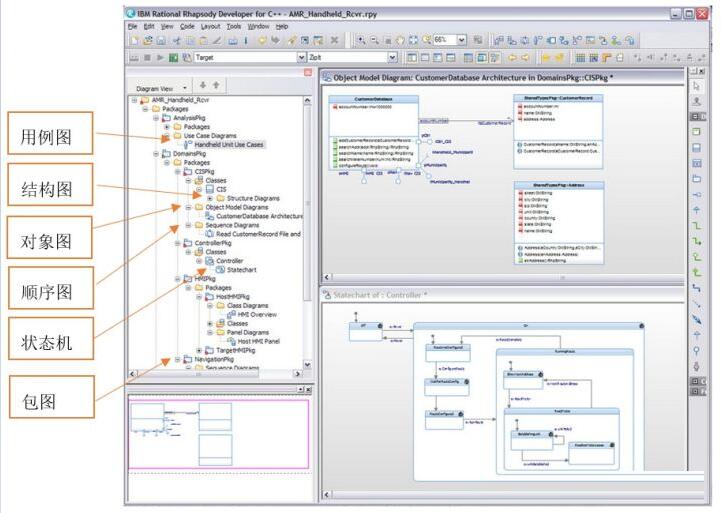Click the green Generate/Make build icon
728x513 pixels.
pyautogui.click(x=173, y=58)
